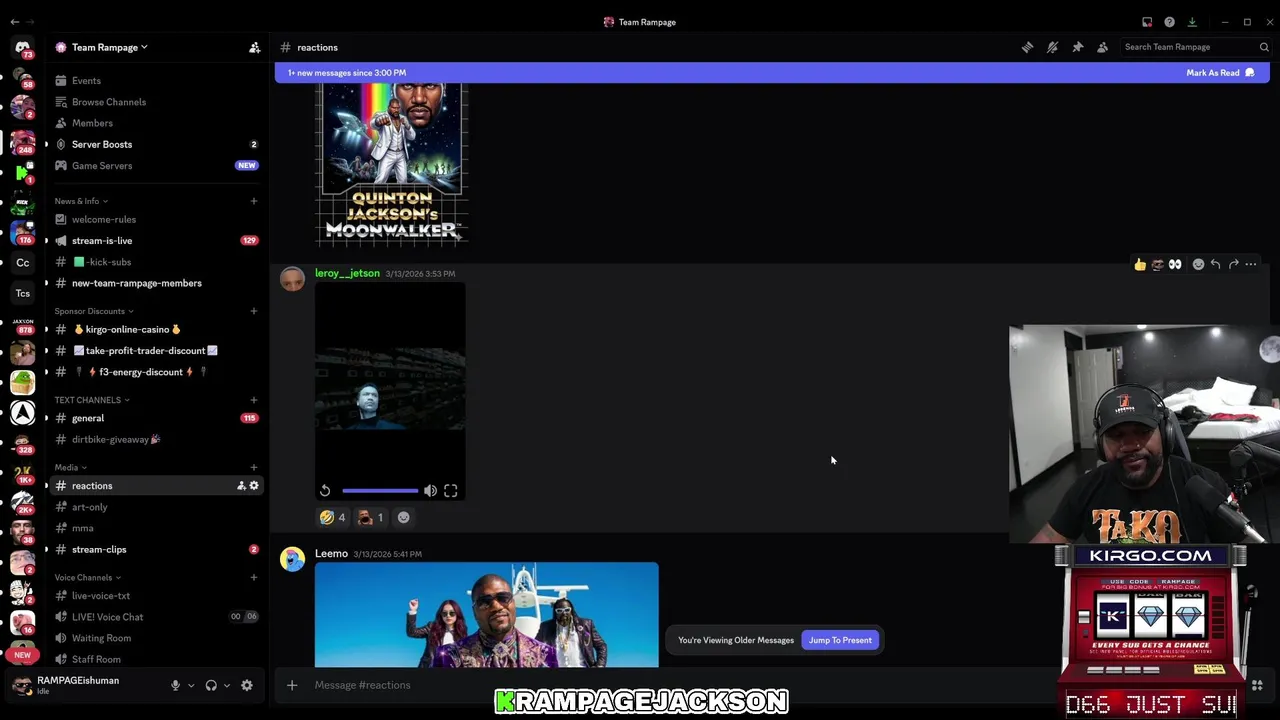The height and width of the screenshot is (720, 1280).
Task: Add a reaction below leroy__jetson's video
Action: [x=404, y=517]
